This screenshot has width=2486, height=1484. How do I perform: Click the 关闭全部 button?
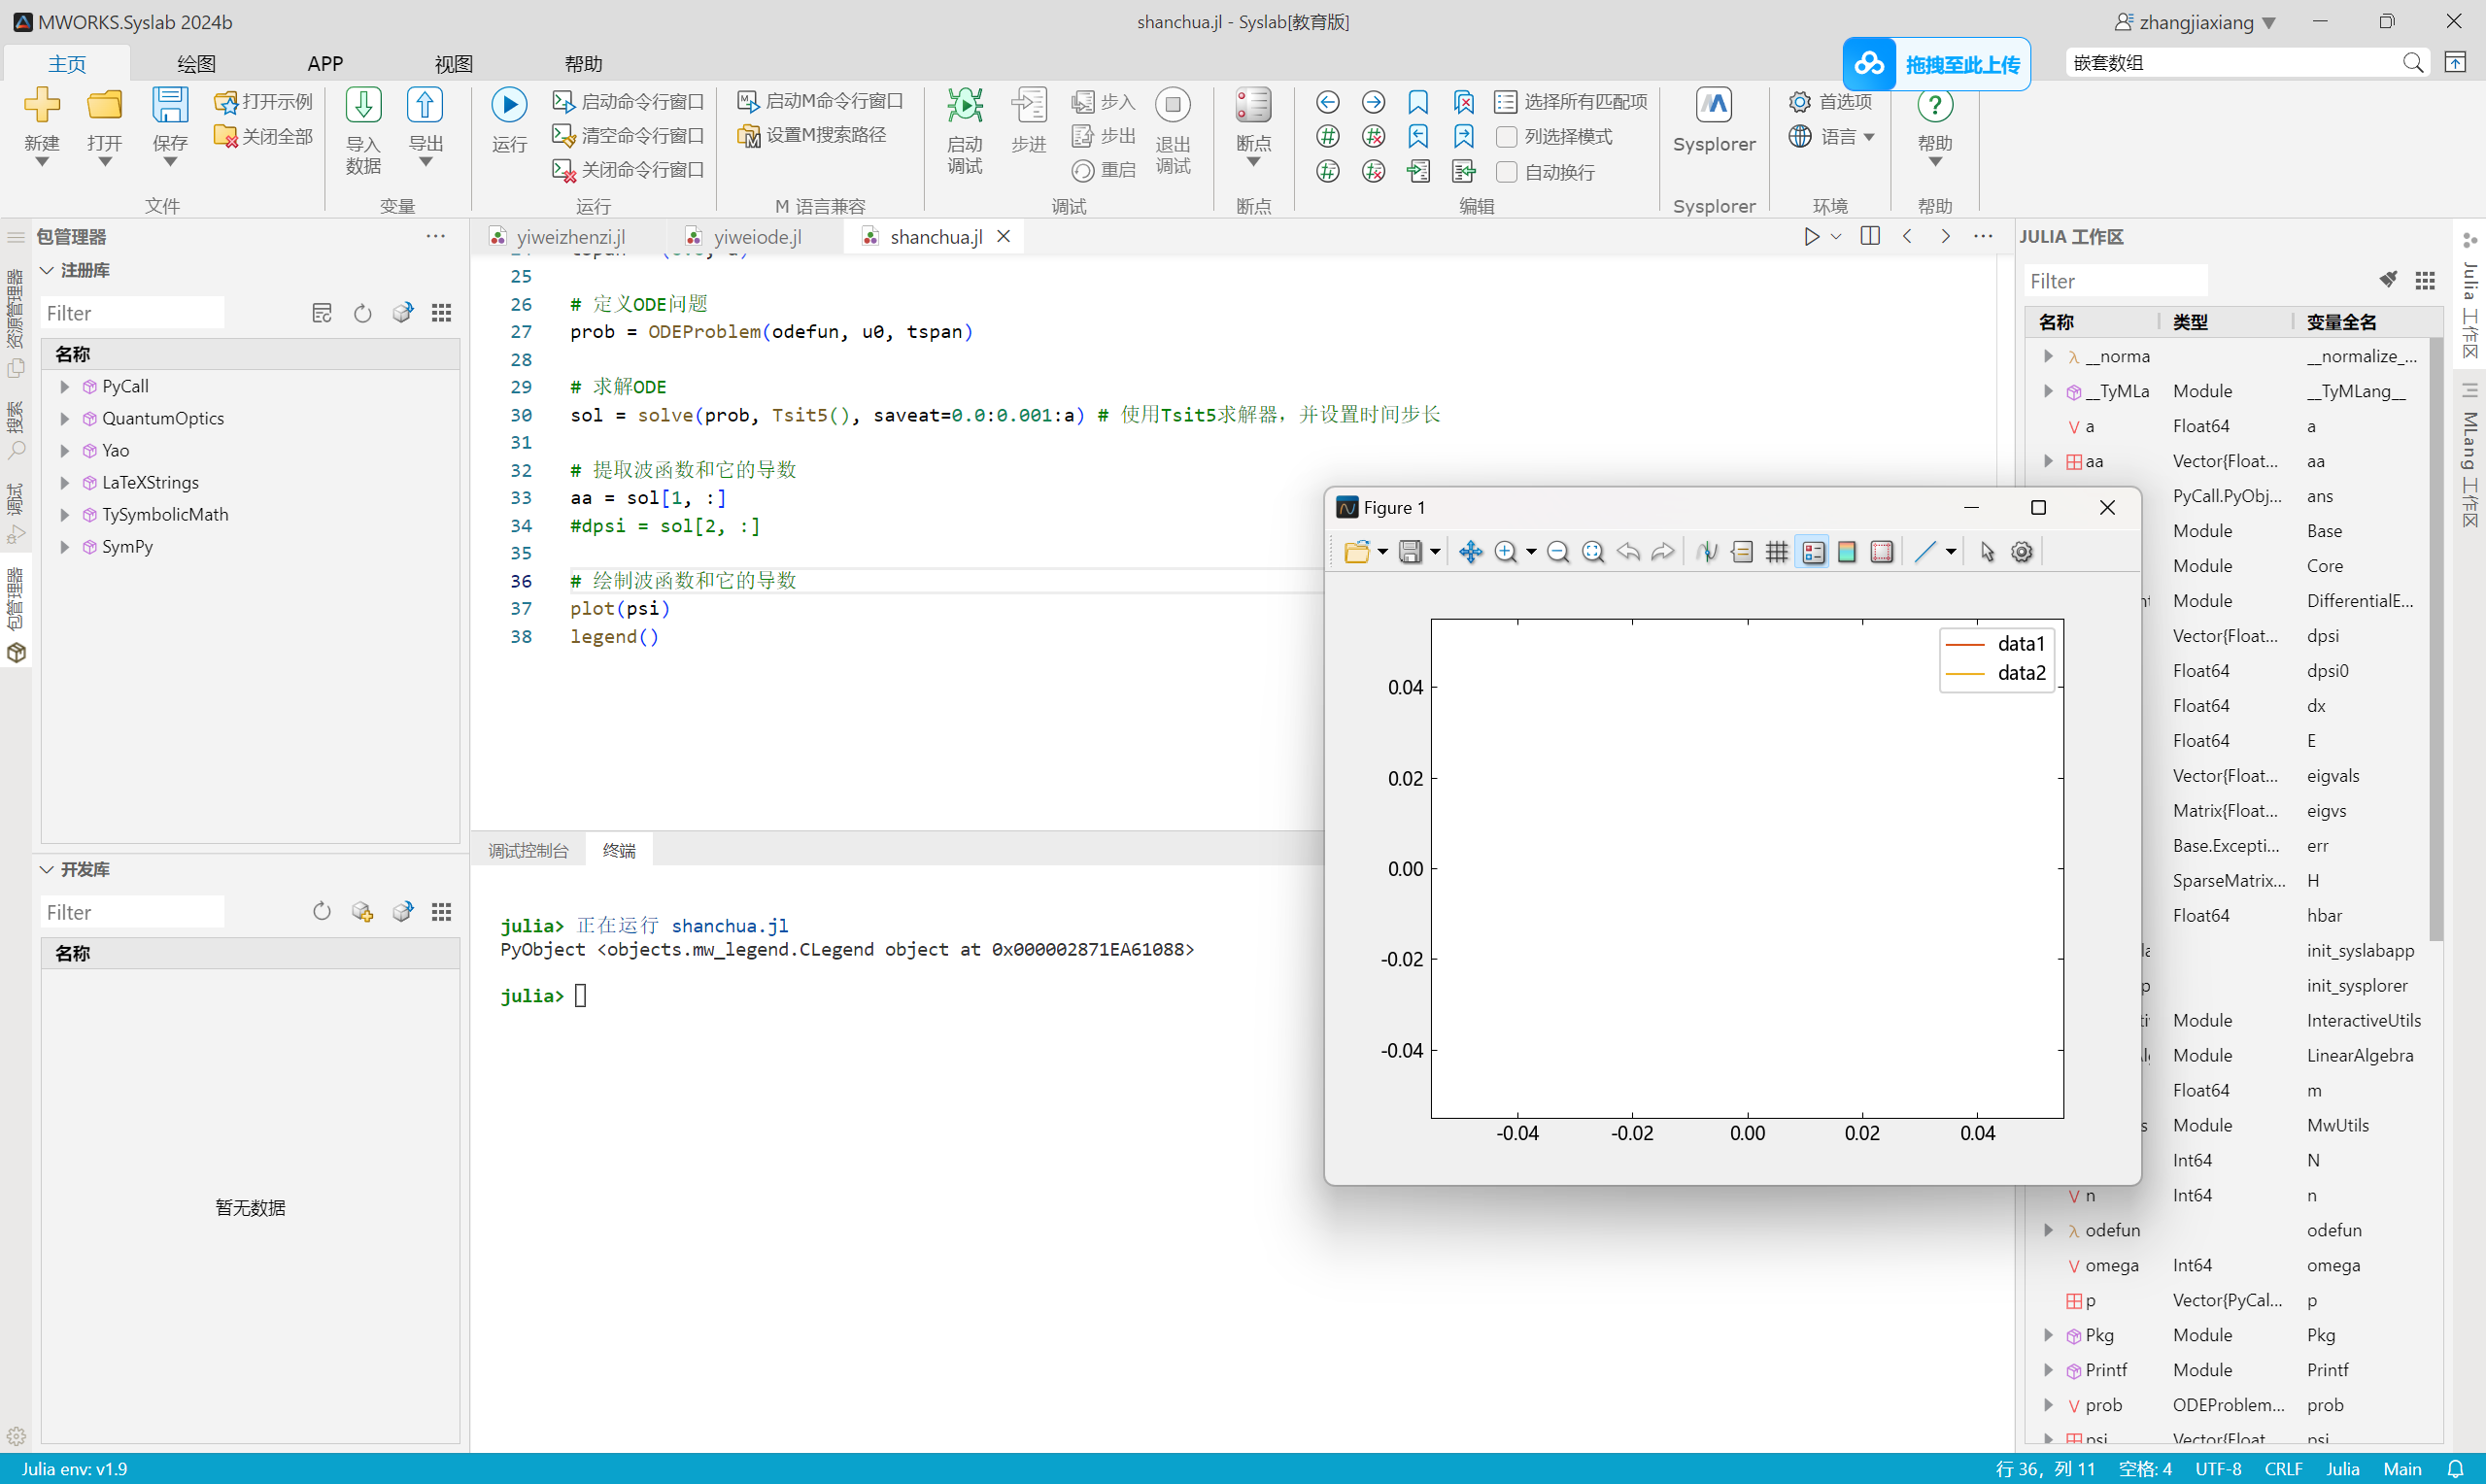click(263, 136)
